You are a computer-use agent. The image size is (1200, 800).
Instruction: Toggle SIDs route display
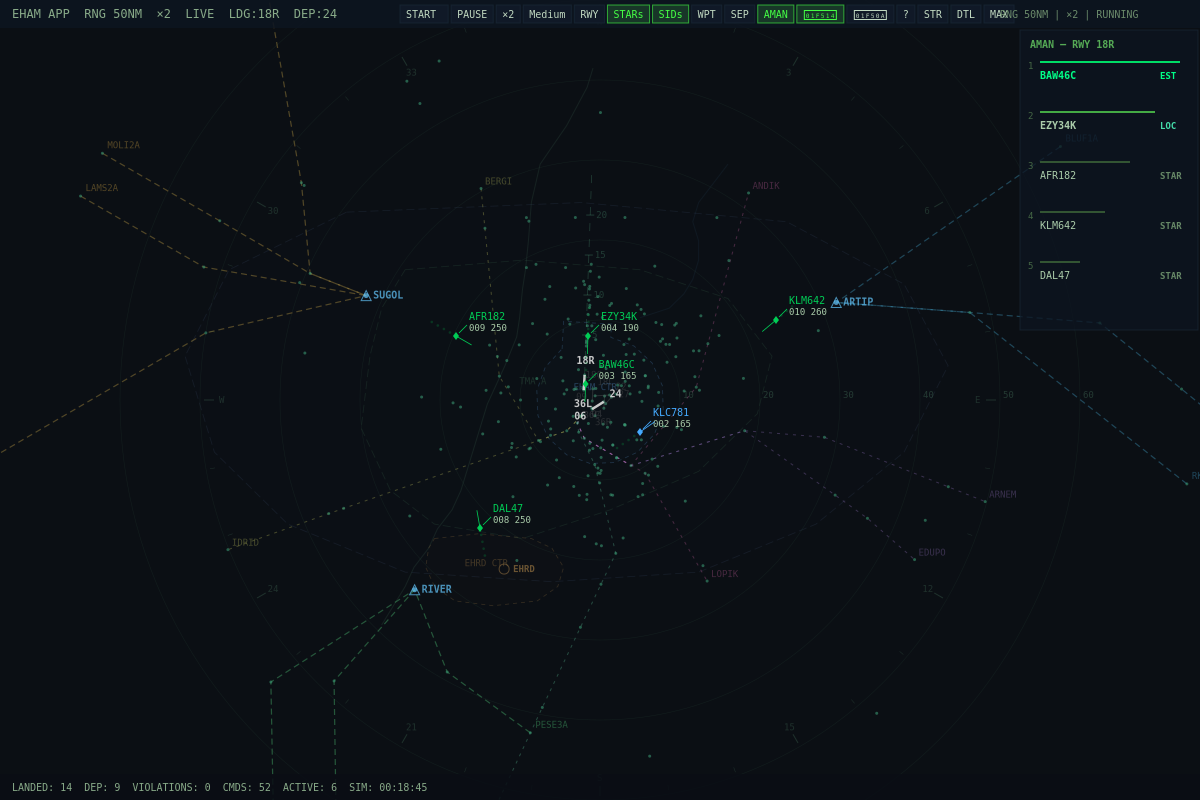pyautogui.click(x=670, y=14)
